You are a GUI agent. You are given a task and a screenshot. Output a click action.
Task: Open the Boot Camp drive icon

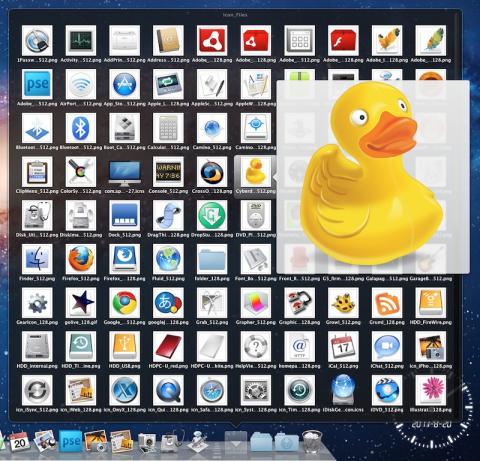pyautogui.click(x=125, y=128)
